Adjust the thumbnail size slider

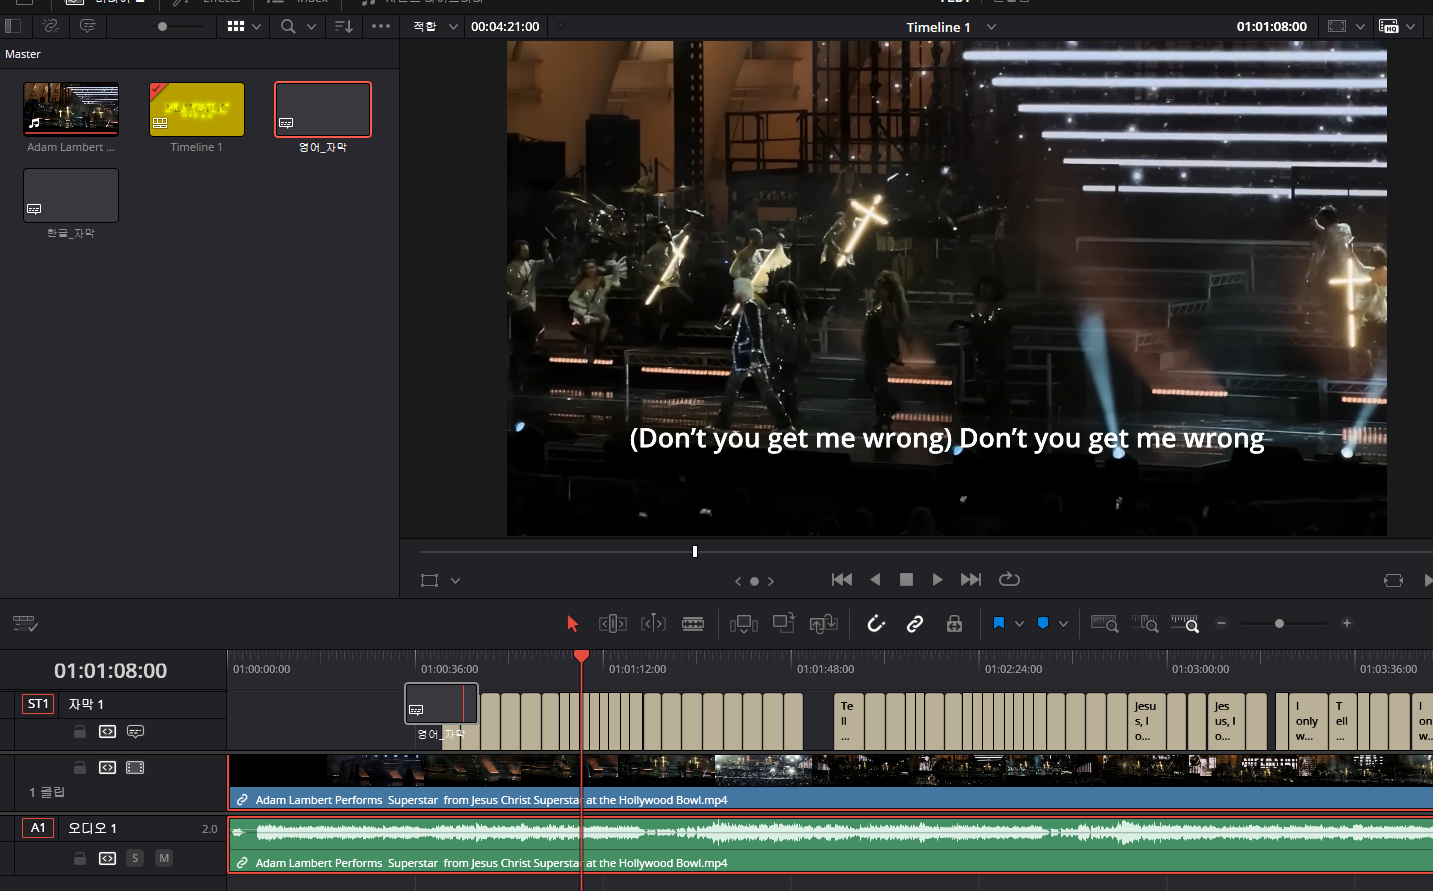tap(162, 27)
